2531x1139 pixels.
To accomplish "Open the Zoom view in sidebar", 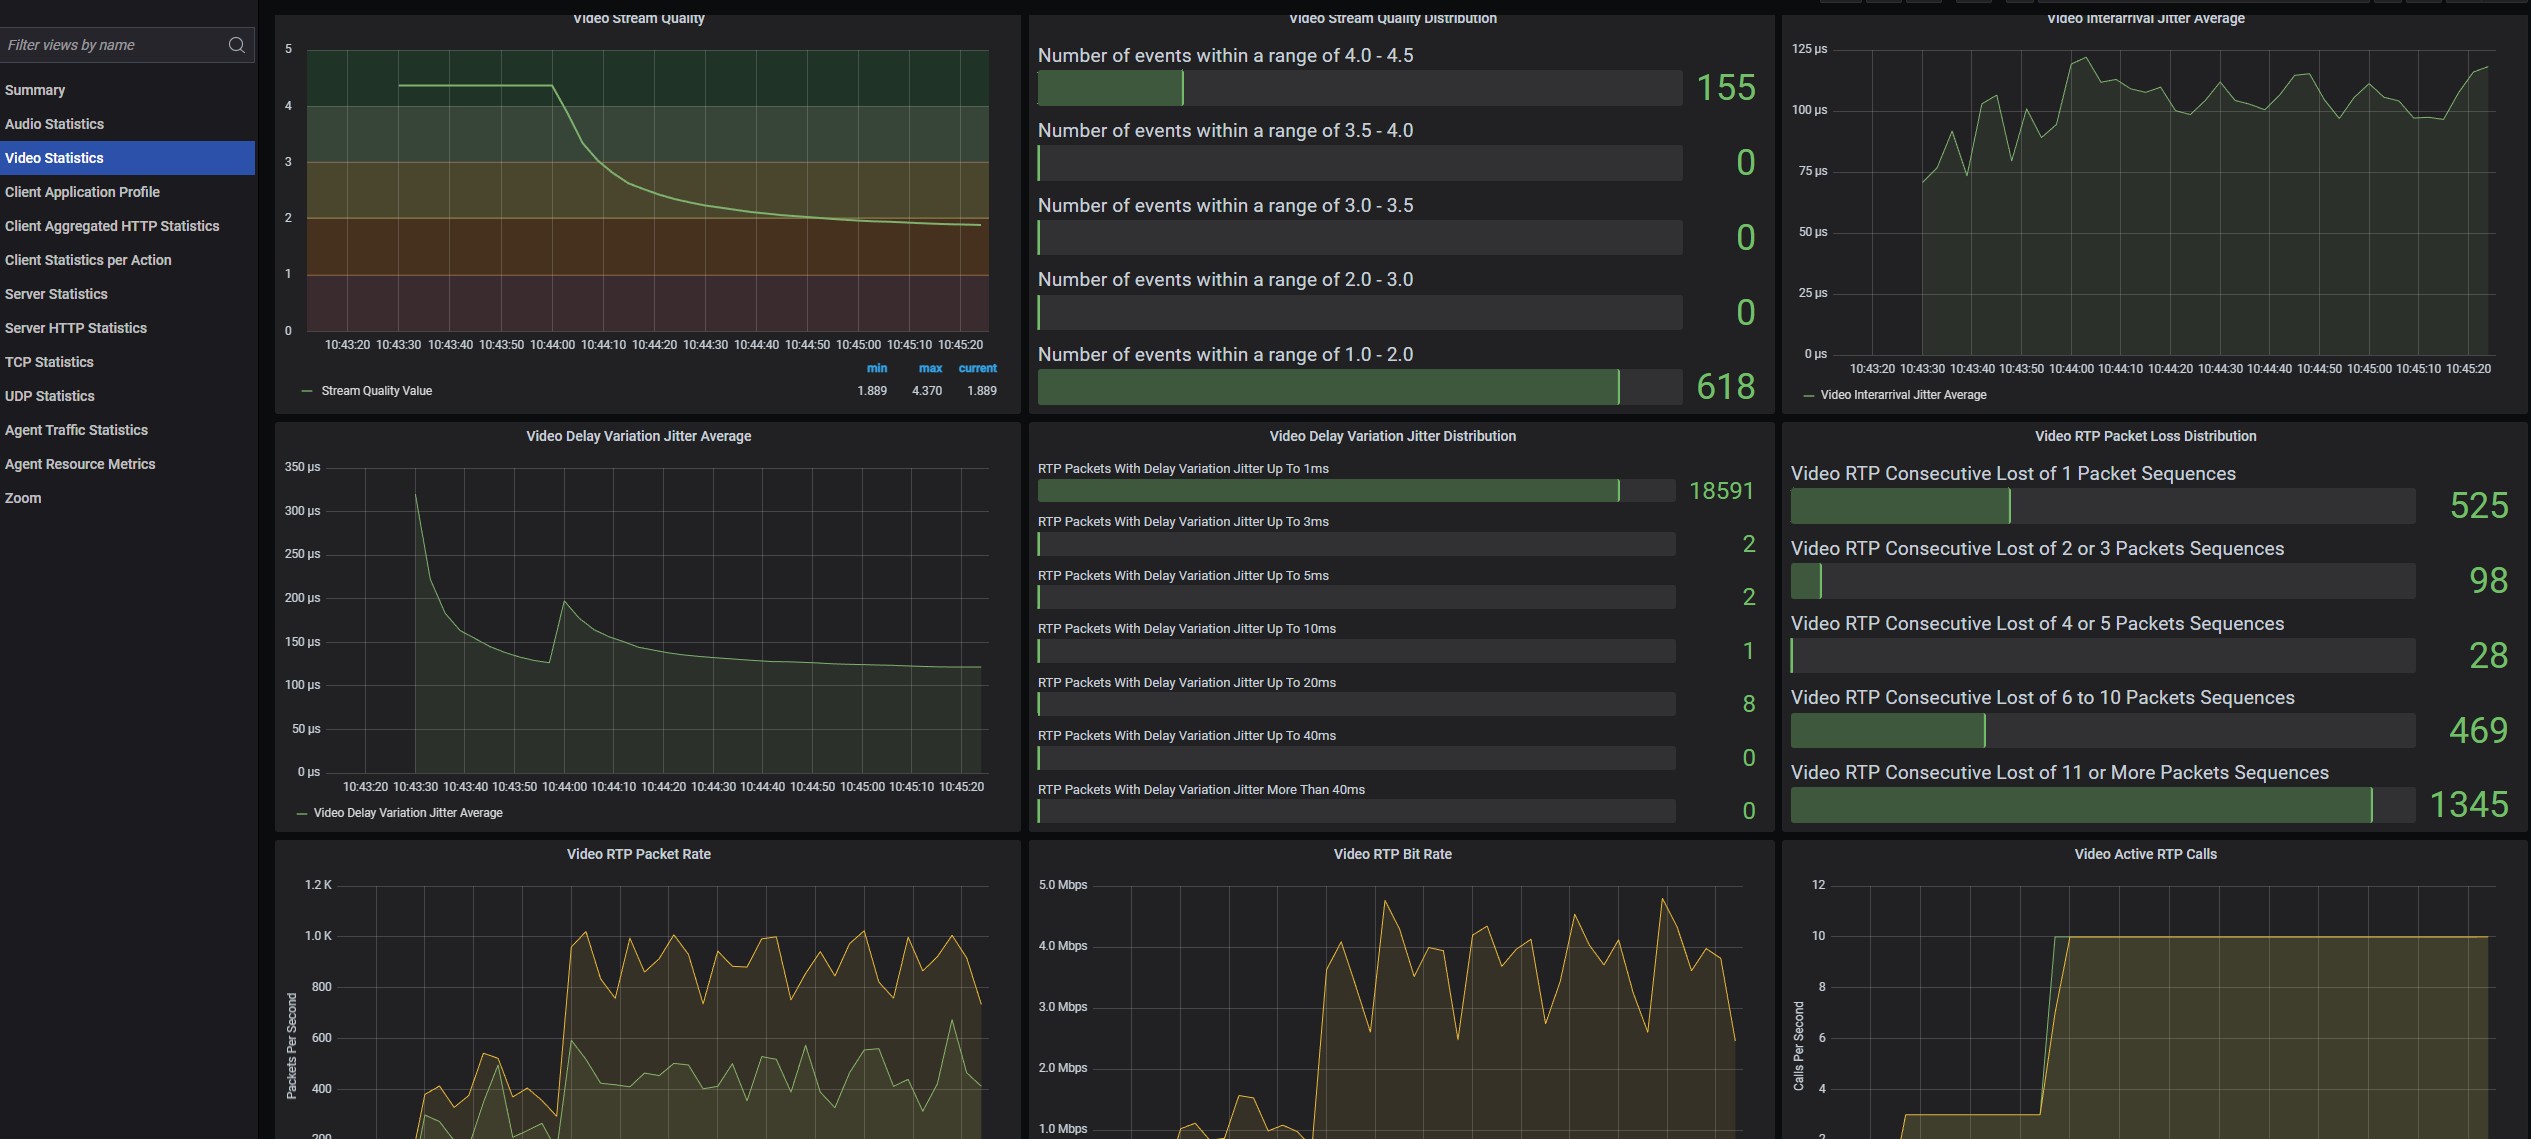I will click(23, 498).
